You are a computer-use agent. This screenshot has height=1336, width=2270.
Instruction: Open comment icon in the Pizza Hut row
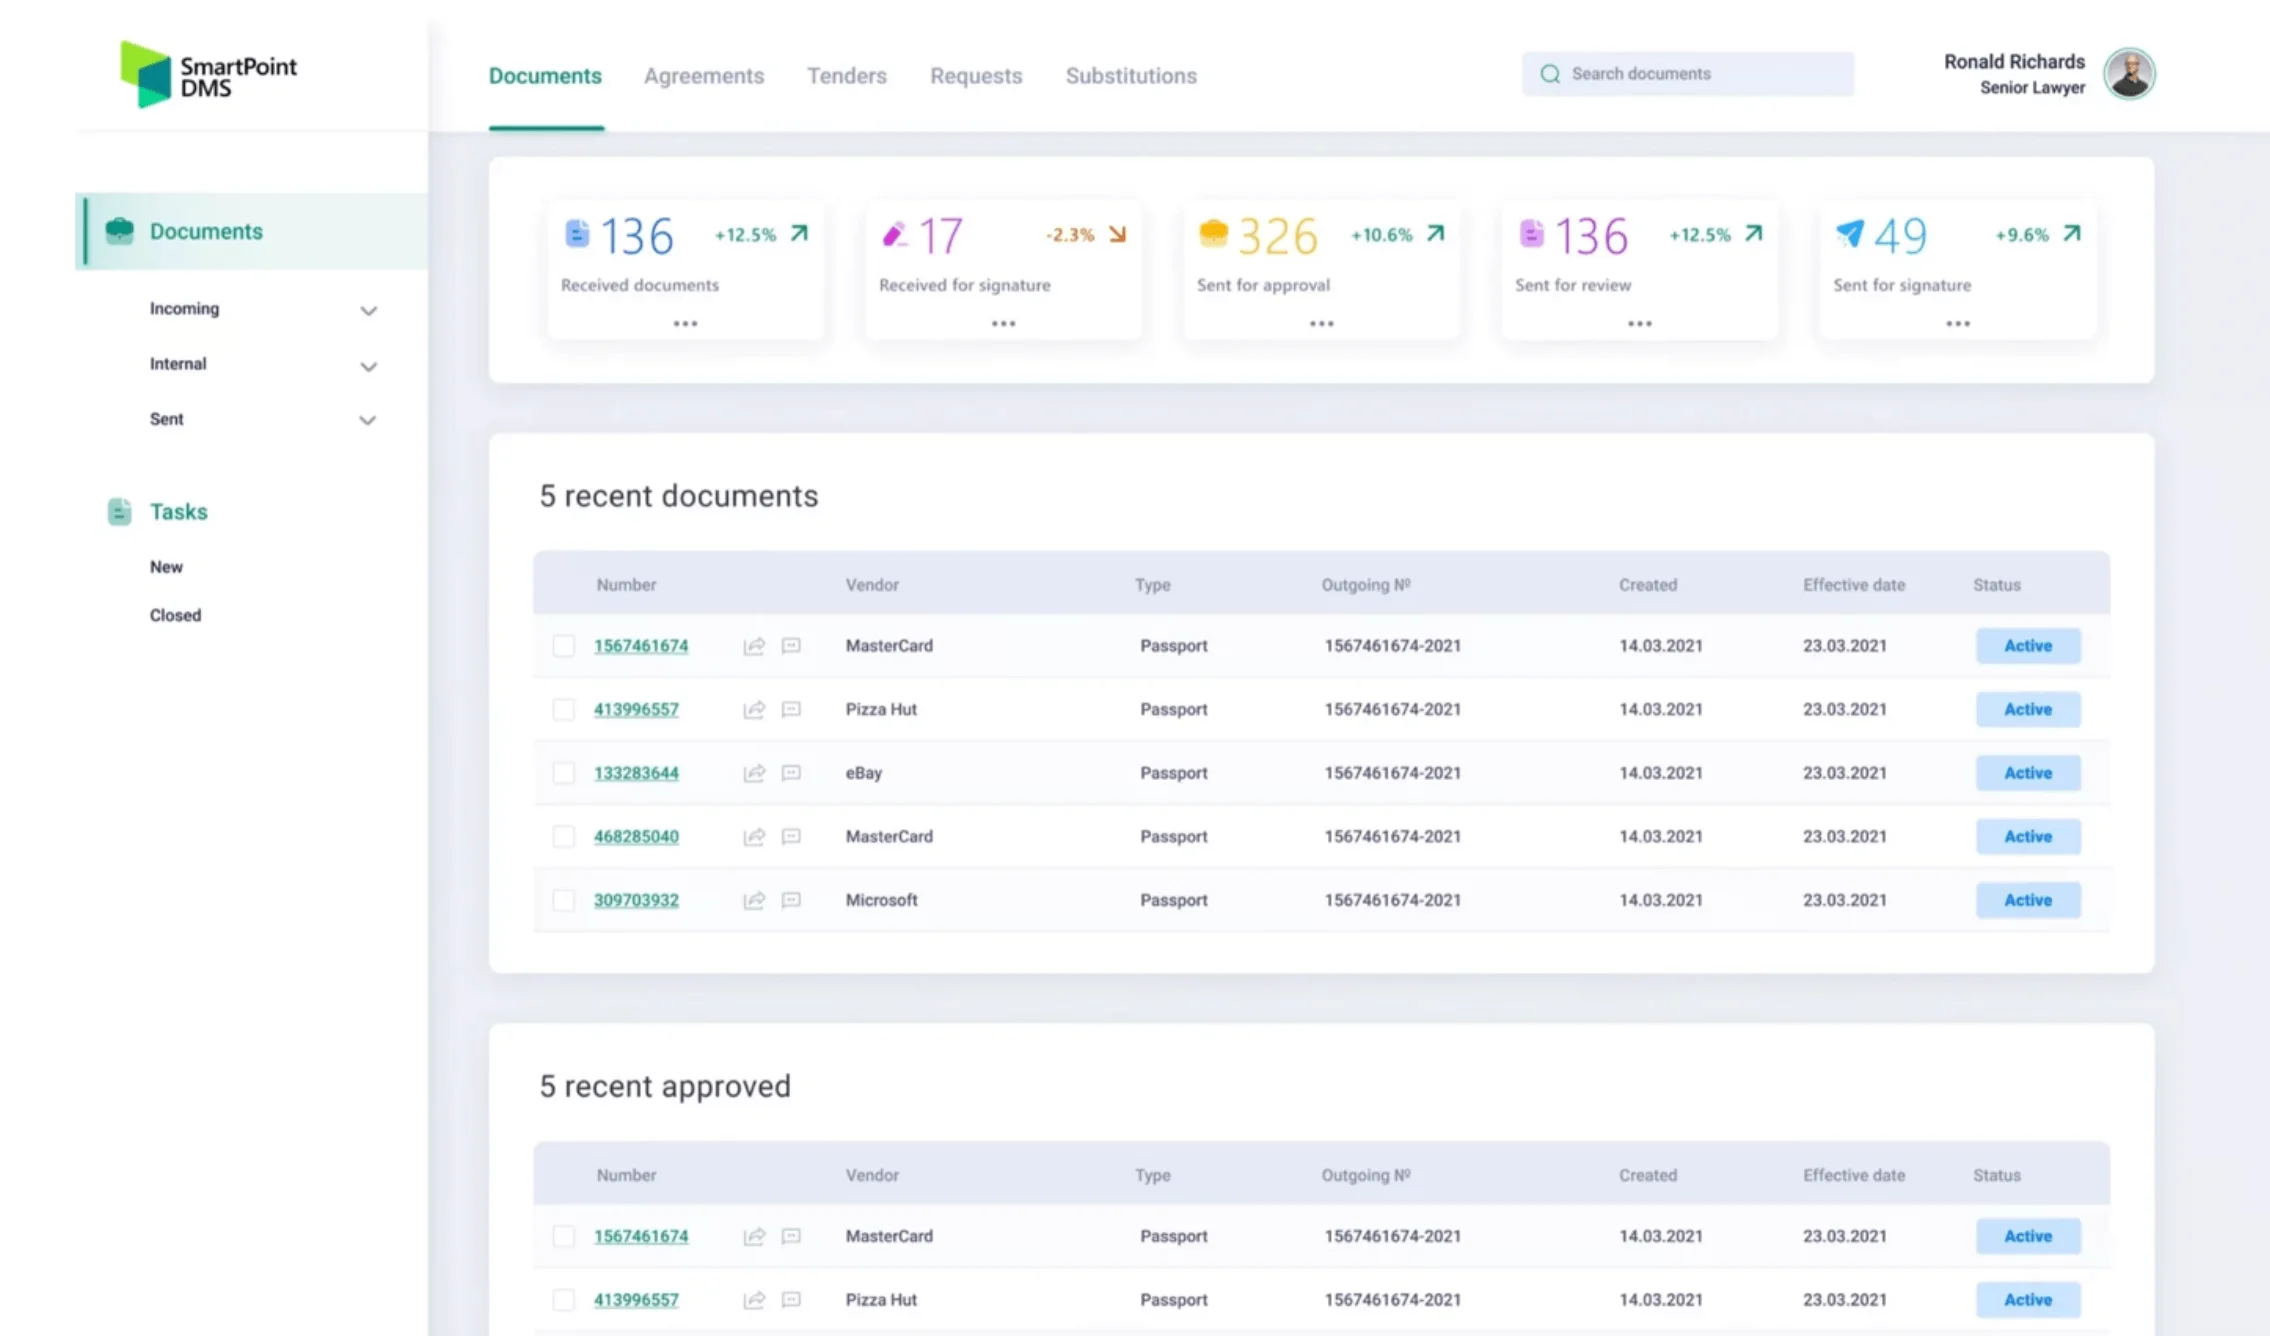click(791, 709)
